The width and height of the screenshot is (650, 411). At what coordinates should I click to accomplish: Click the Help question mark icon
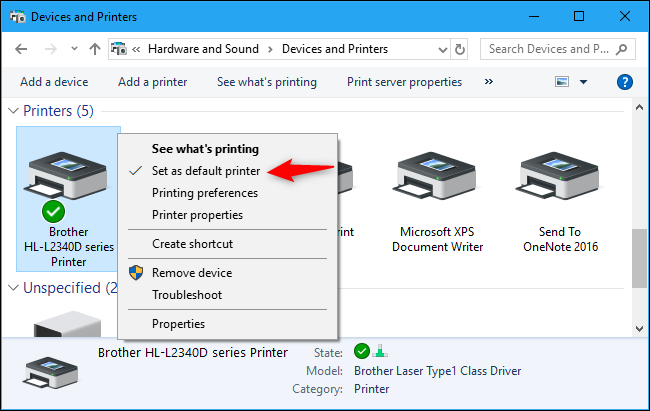click(625, 82)
